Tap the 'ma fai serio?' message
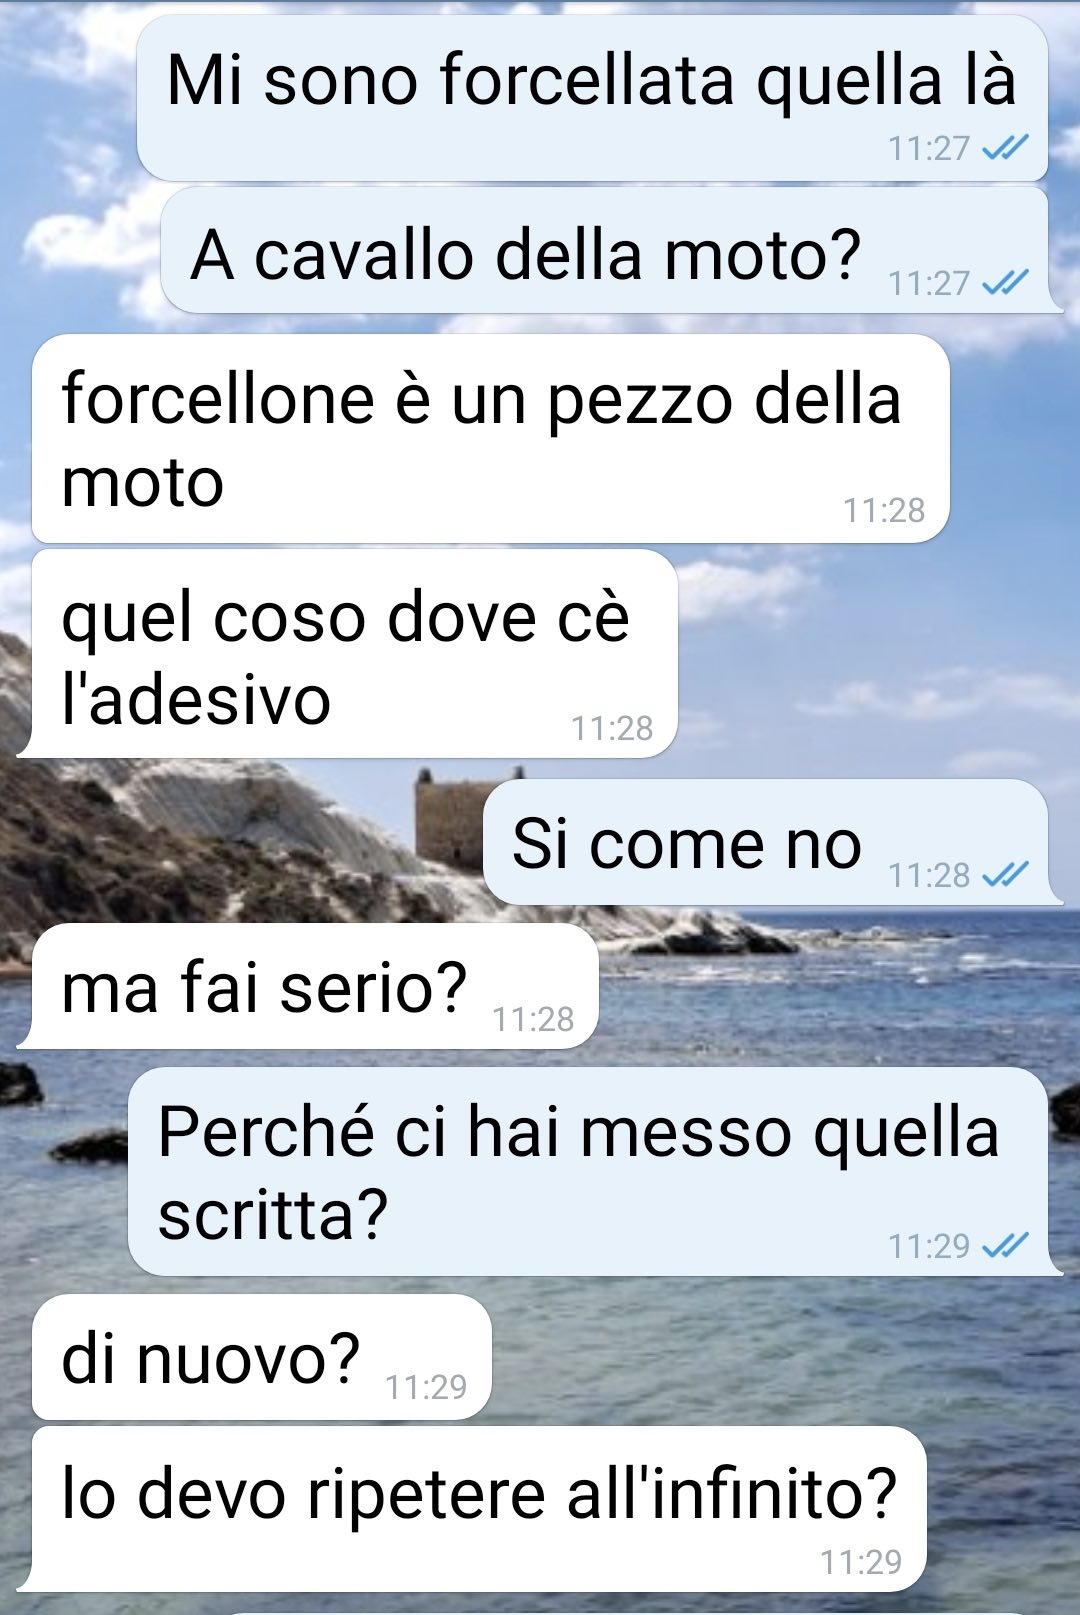Image resolution: width=1080 pixels, height=1615 pixels. click(308, 986)
